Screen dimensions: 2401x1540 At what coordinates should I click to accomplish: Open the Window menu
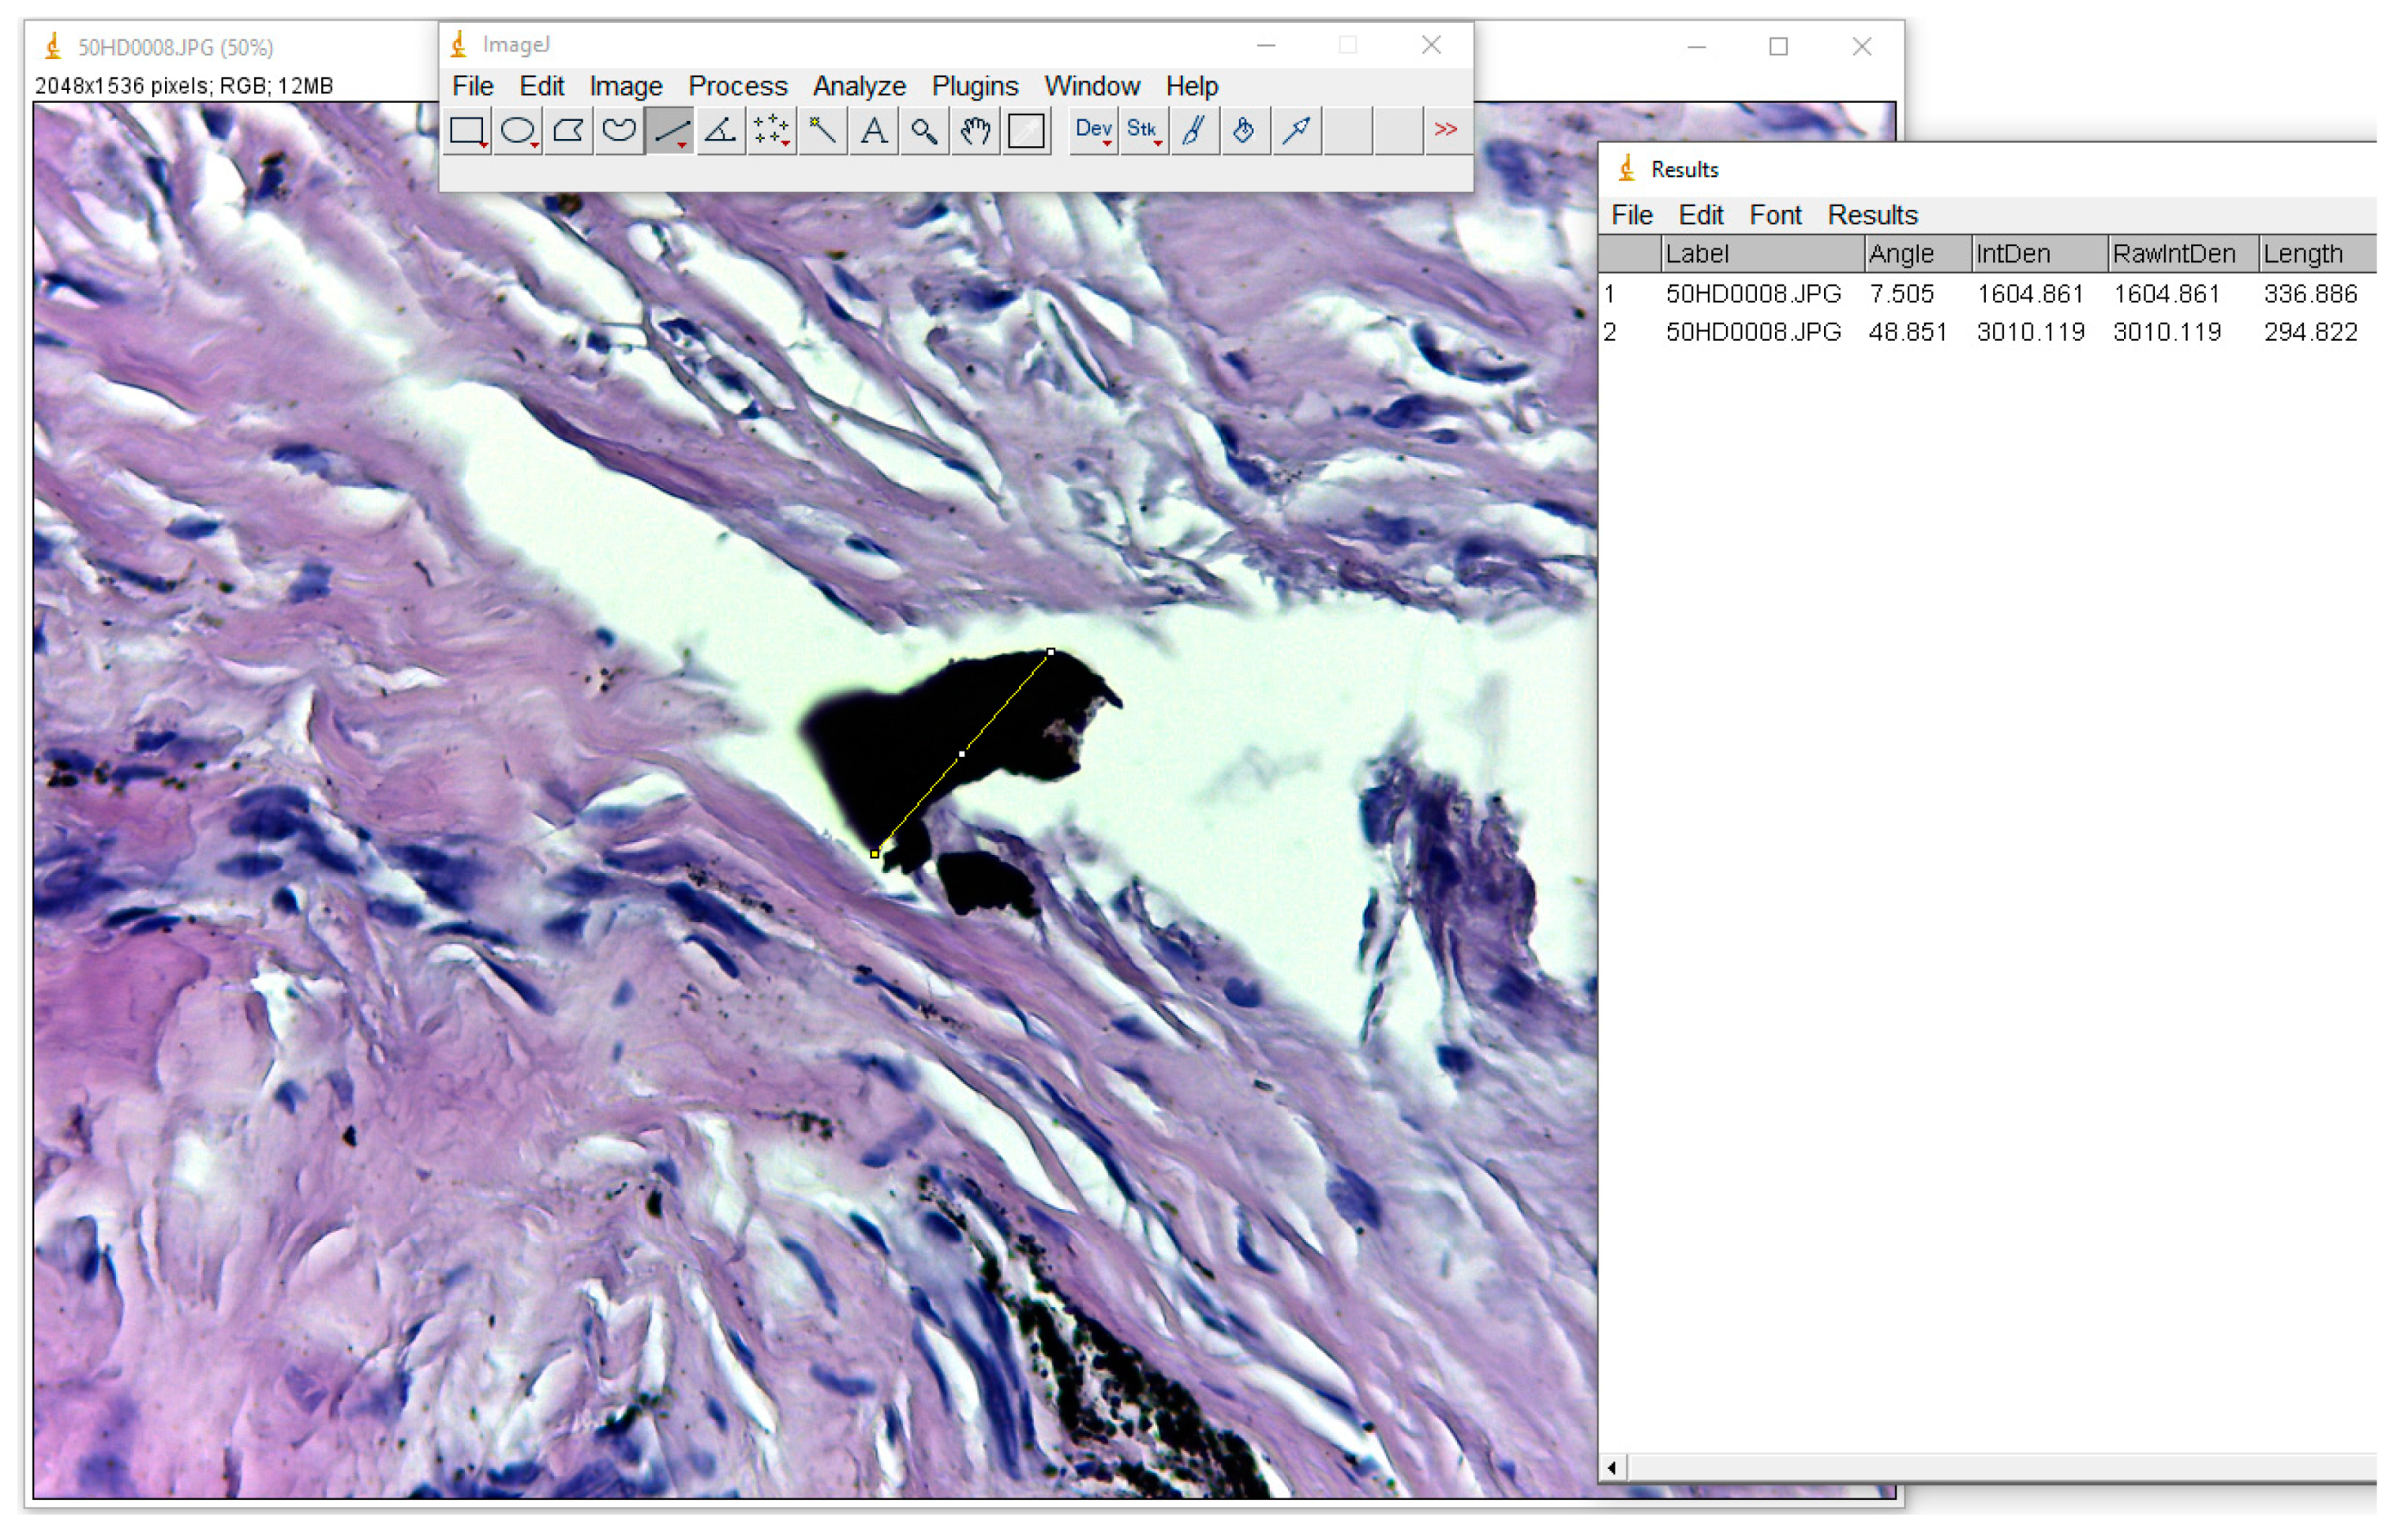(x=1094, y=86)
